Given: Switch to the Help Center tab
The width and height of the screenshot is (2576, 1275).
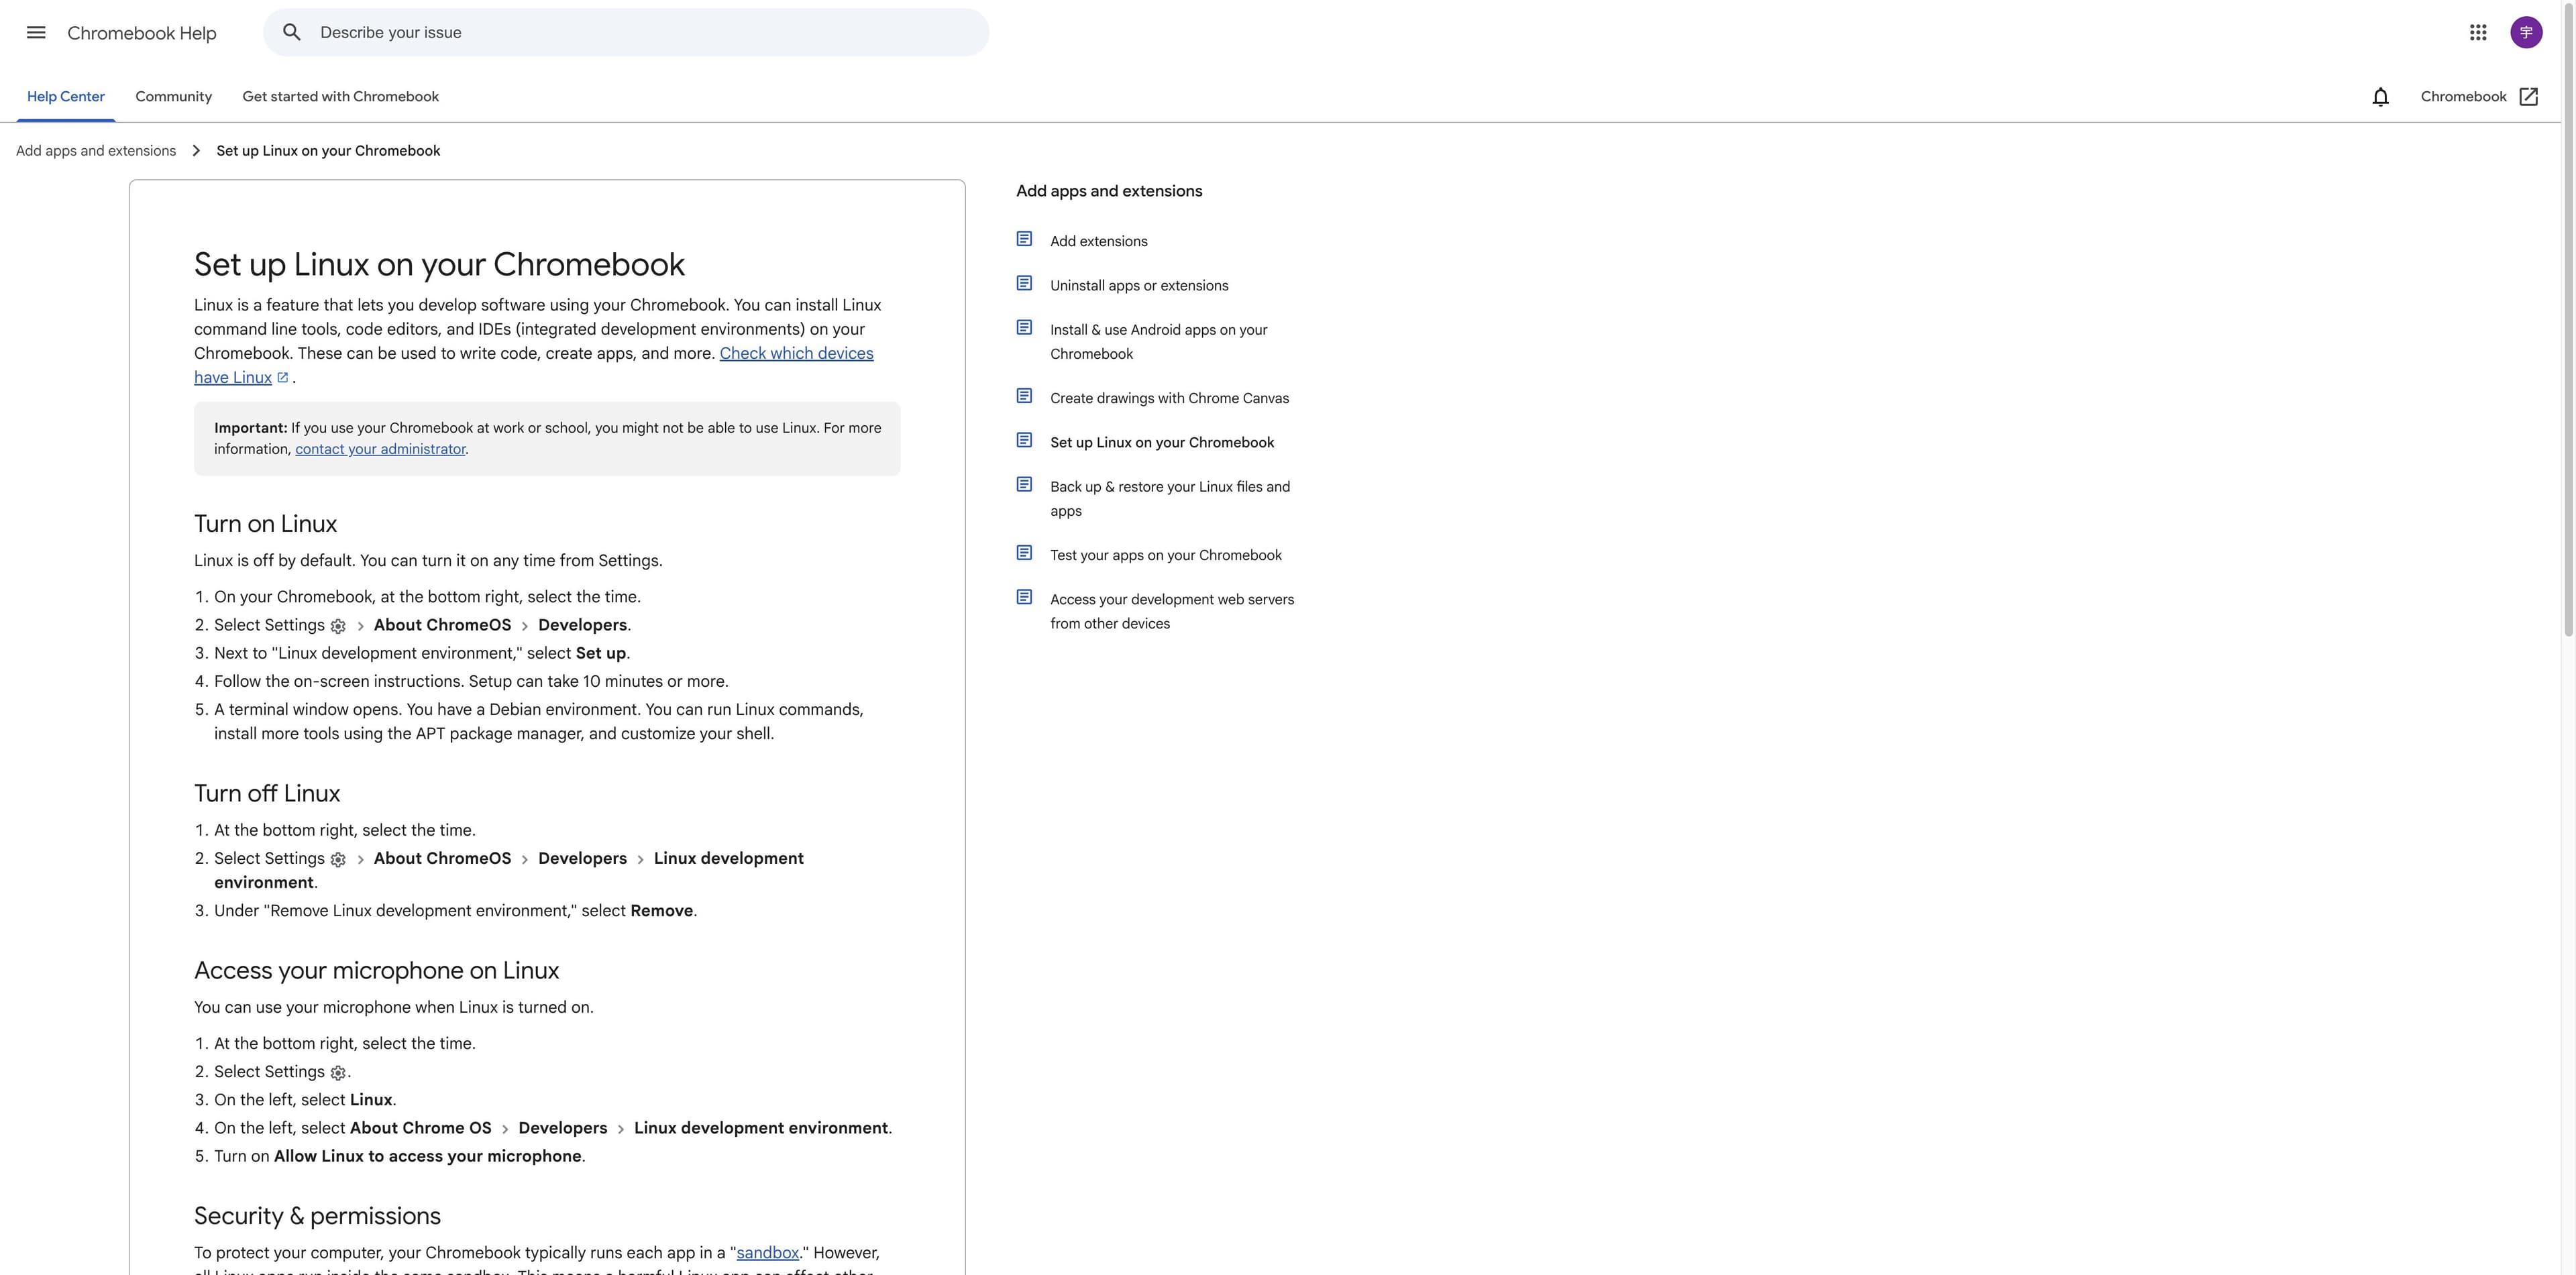Looking at the screenshot, I should click(x=66, y=97).
